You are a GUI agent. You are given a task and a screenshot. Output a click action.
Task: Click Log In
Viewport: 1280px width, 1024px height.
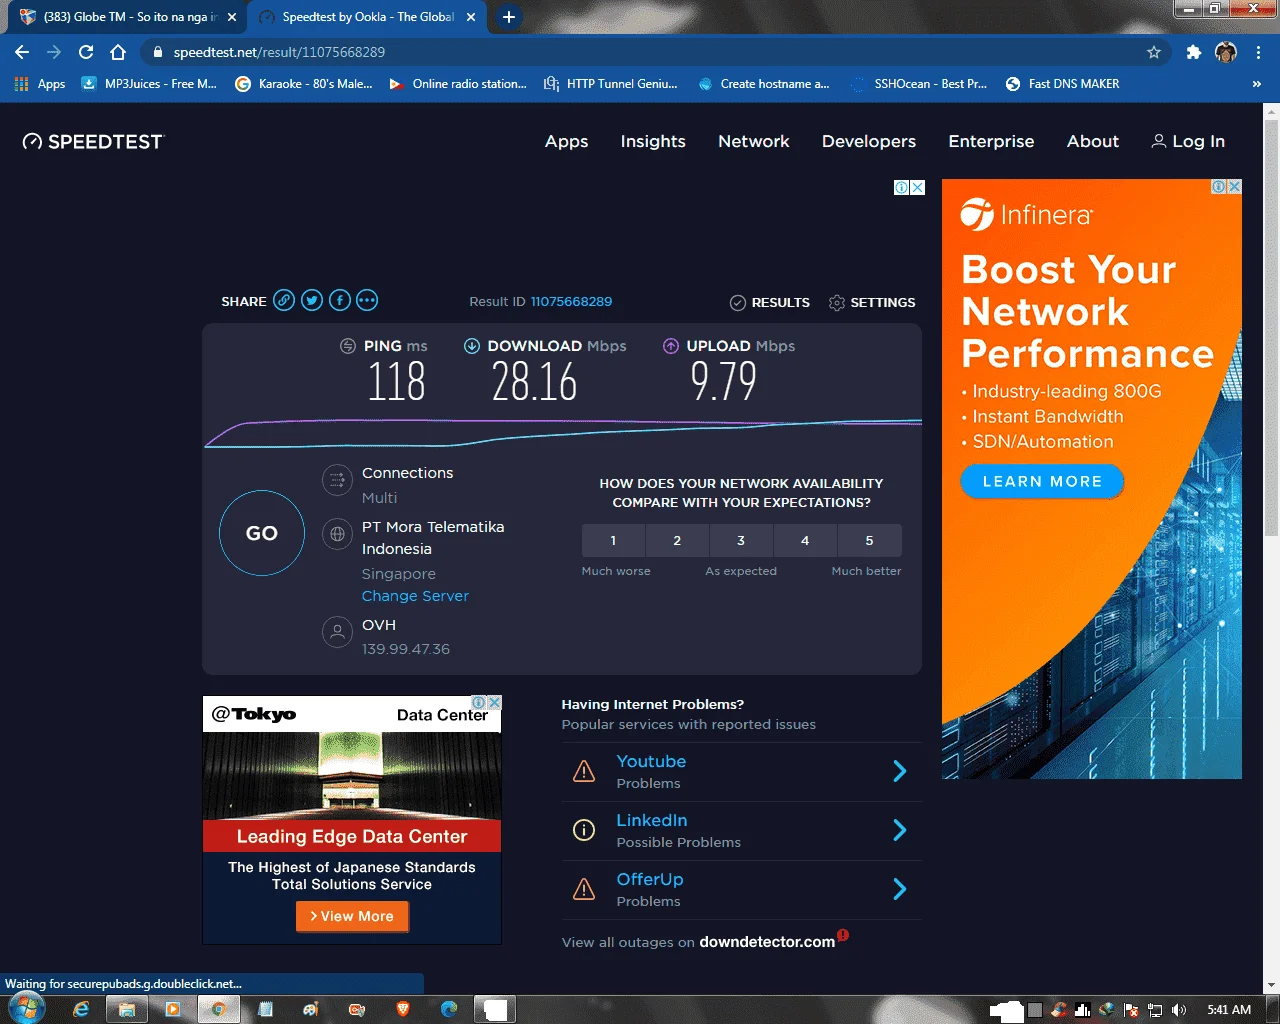click(x=1188, y=141)
